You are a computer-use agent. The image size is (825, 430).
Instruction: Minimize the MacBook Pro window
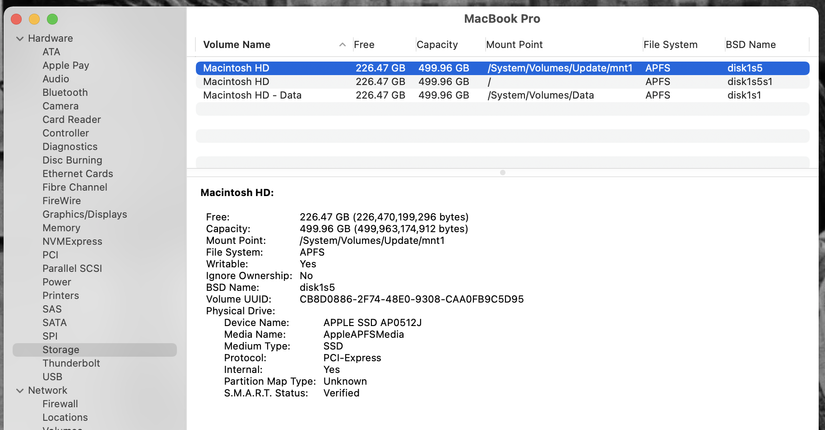(x=34, y=19)
